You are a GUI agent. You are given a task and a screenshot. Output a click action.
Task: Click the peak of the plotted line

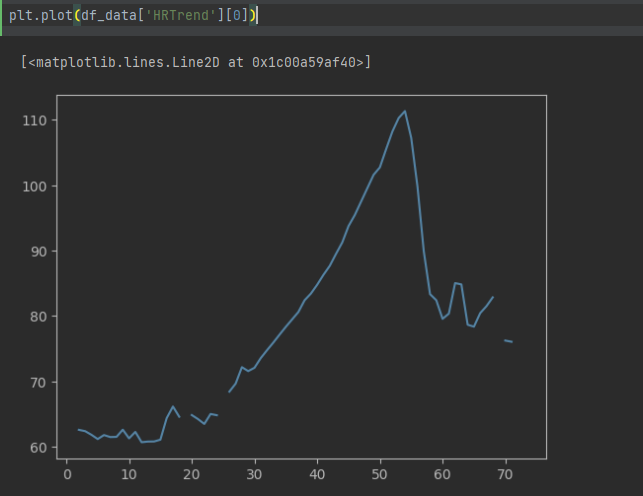pyautogui.click(x=405, y=111)
